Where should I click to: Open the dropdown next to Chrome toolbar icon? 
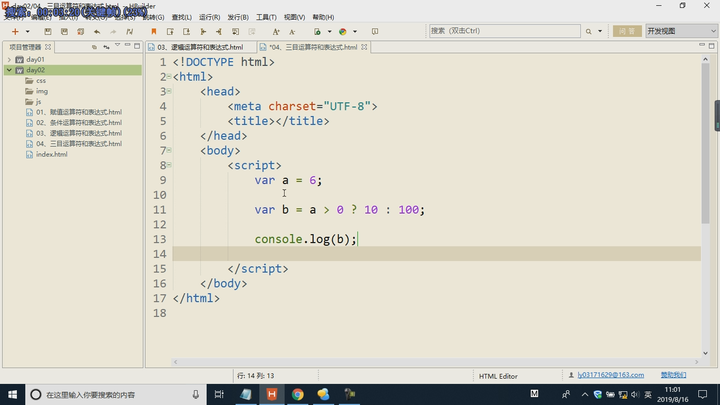(355, 32)
